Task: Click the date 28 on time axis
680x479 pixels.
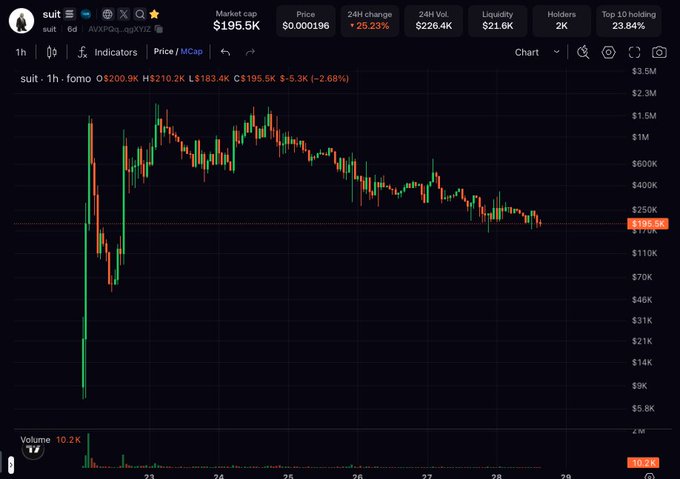Action: point(496,476)
